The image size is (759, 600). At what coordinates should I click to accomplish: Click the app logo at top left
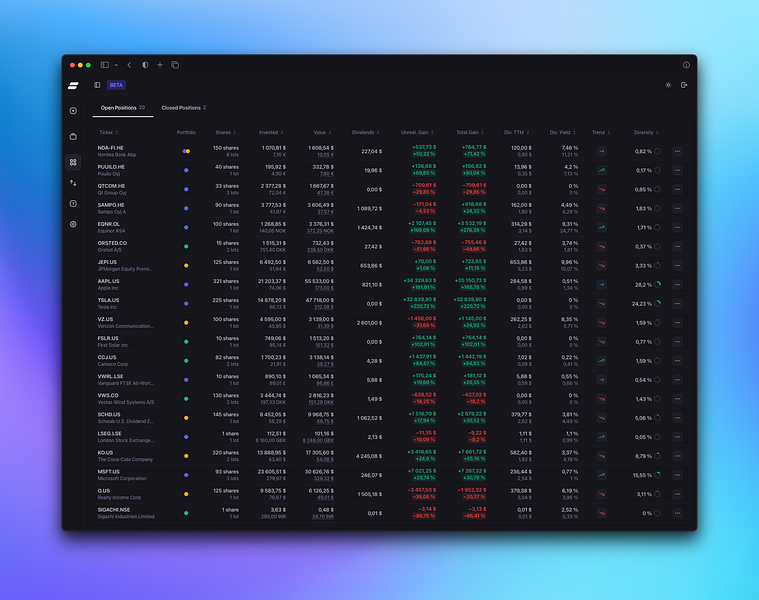pyautogui.click(x=73, y=85)
